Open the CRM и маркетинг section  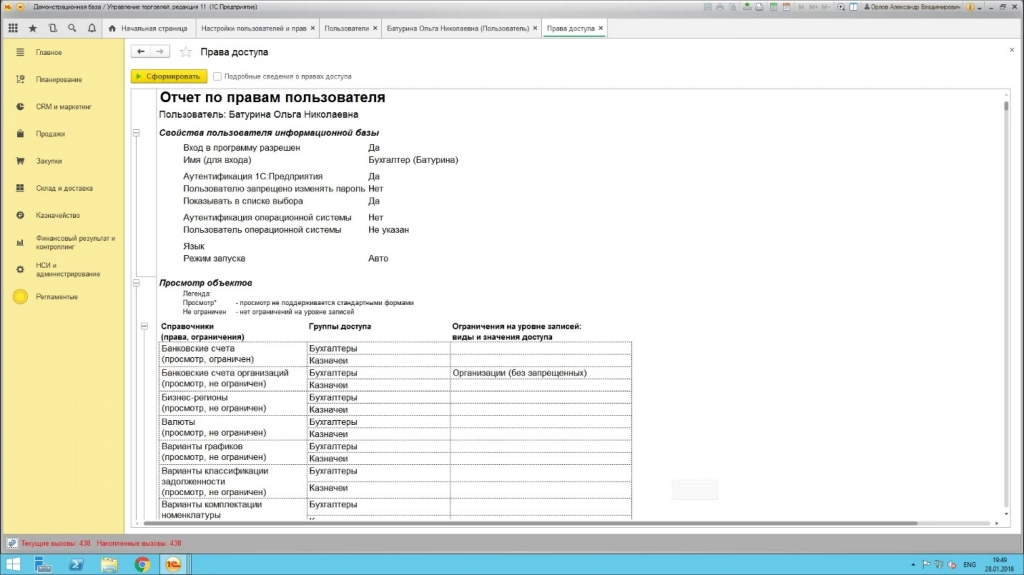[x=62, y=107]
